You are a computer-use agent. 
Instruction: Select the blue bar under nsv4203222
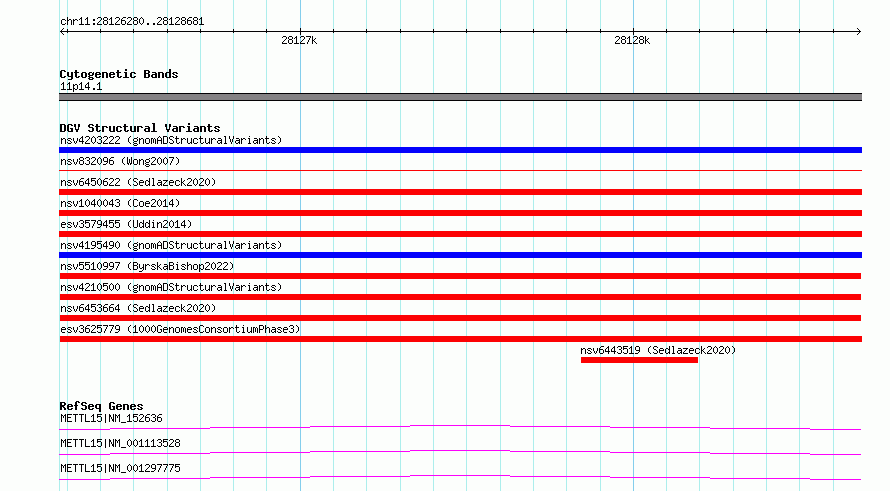(x=460, y=150)
